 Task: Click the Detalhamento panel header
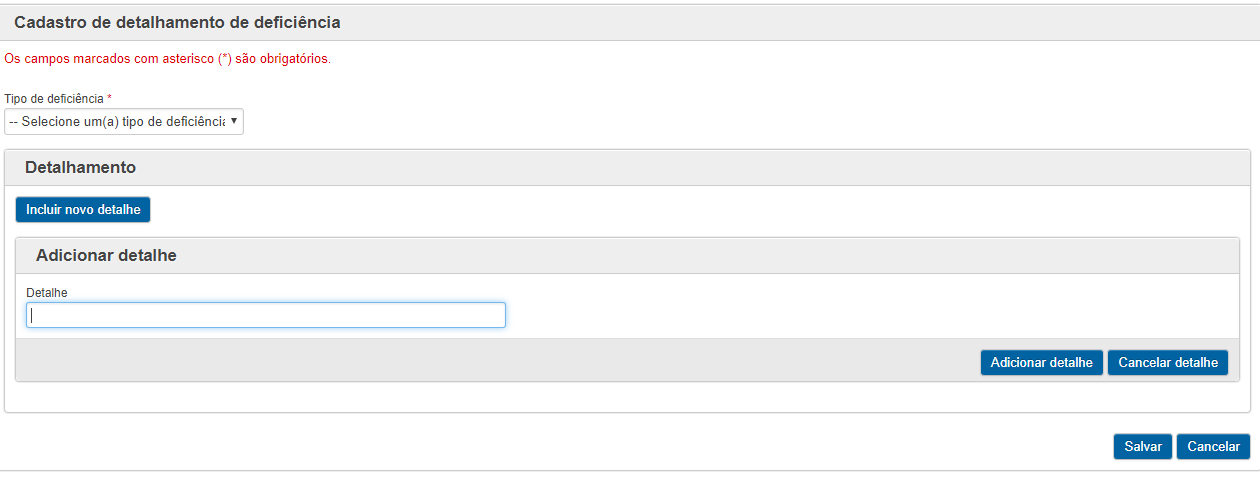coord(627,168)
